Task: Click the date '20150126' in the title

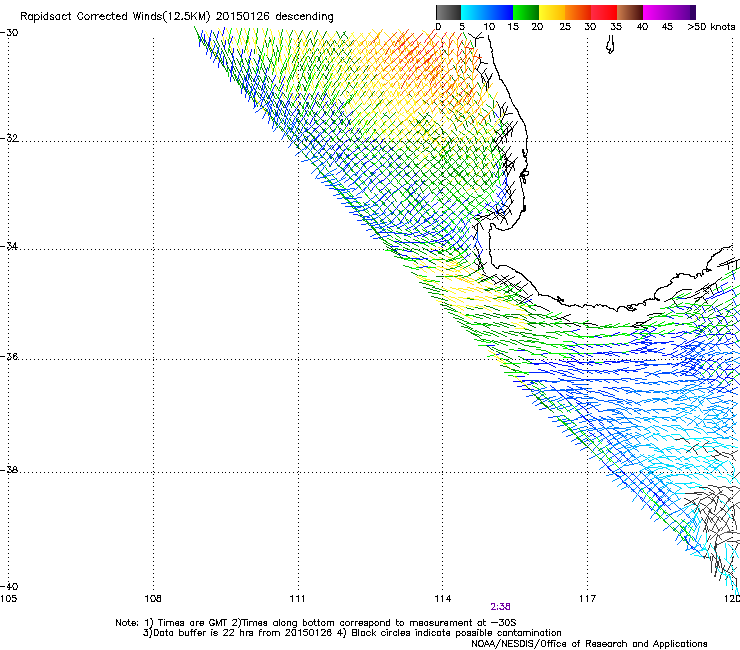Action: (243, 17)
